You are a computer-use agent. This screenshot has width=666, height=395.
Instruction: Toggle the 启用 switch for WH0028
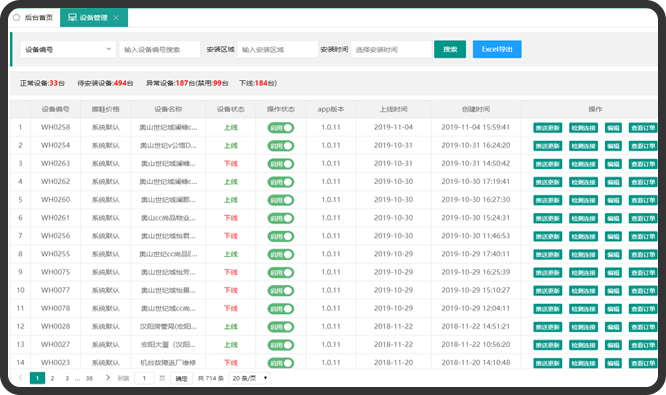tap(281, 327)
